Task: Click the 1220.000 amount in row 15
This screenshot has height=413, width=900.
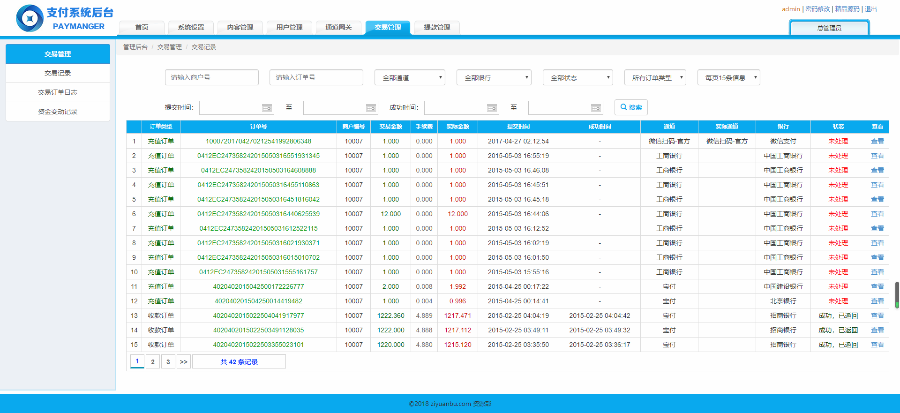Action: pyautogui.click(x=390, y=344)
